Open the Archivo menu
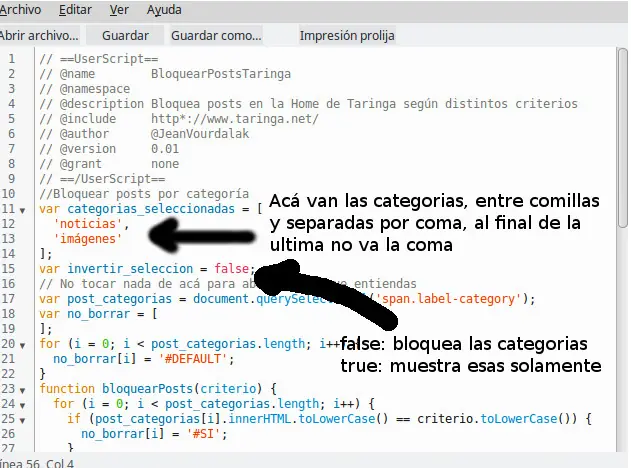This screenshot has width=631, height=468. click(20, 10)
